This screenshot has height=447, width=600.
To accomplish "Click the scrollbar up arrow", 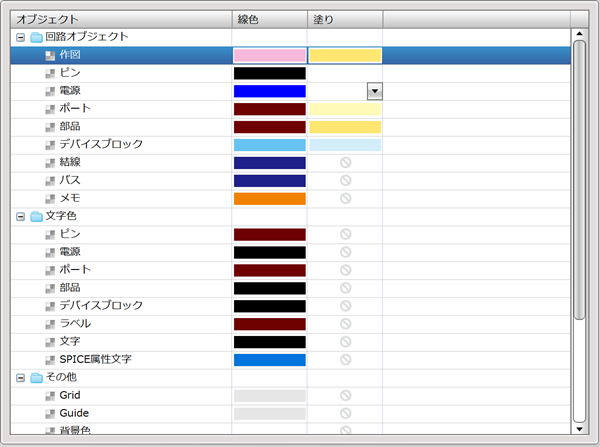I will pyautogui.click(x=579, y=34).
